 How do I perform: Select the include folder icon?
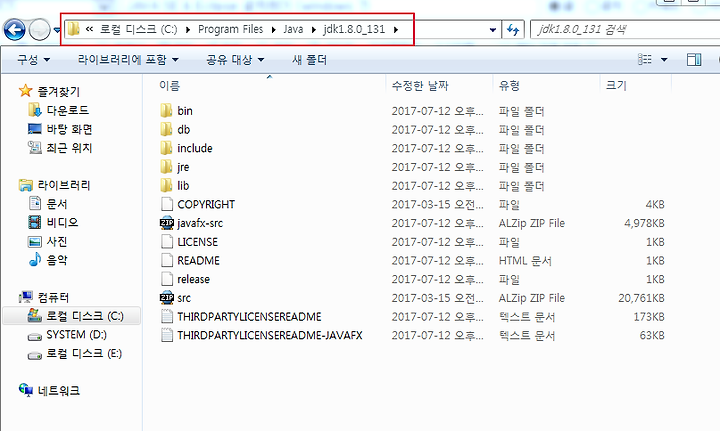[x=166, y=148]
